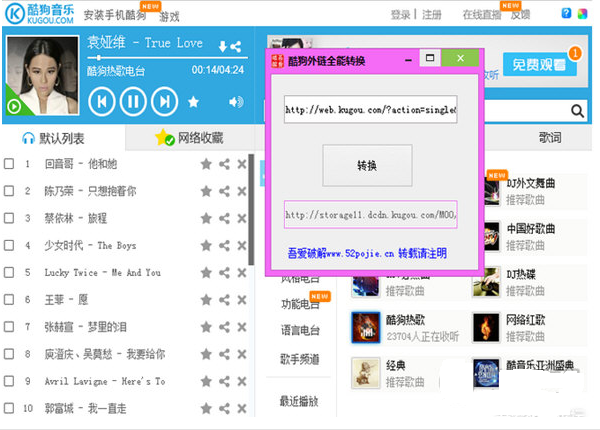Skip to the next track
This screenshot has height=430, width=600.
coord(165,102)
